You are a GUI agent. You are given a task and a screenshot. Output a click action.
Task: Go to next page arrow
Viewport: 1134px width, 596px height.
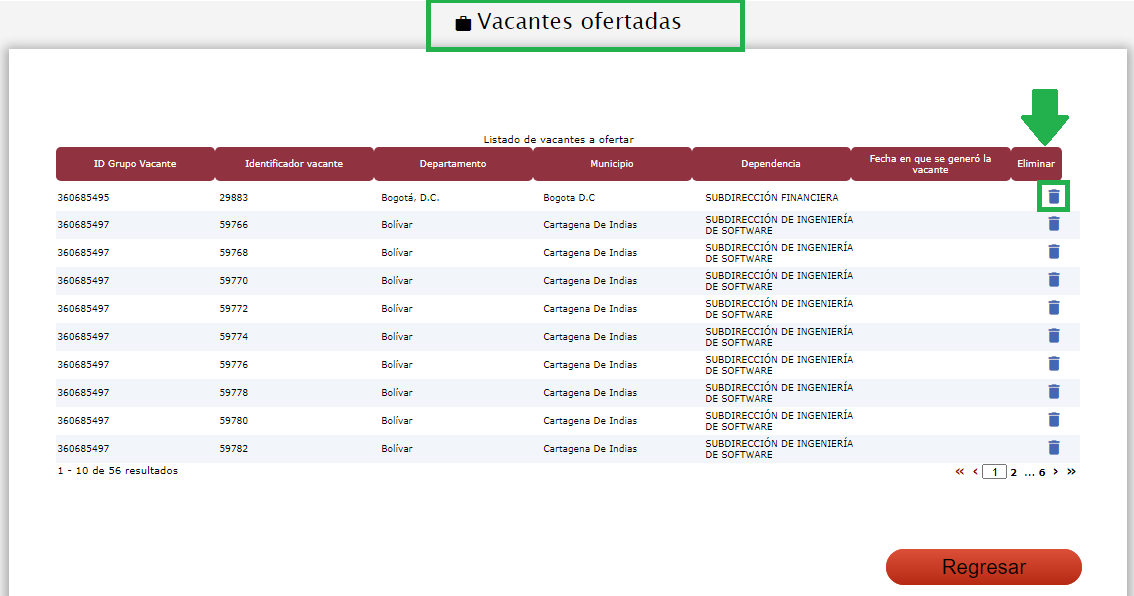[1056, 472]
